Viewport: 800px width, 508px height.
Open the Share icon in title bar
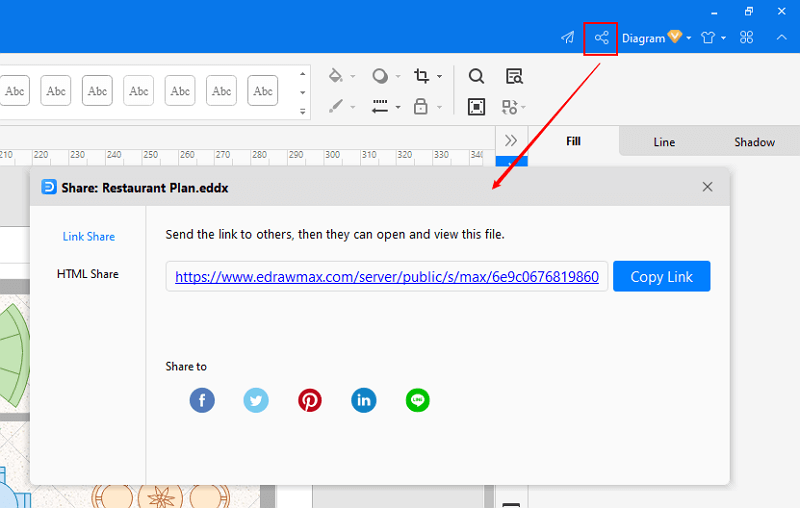601,38
